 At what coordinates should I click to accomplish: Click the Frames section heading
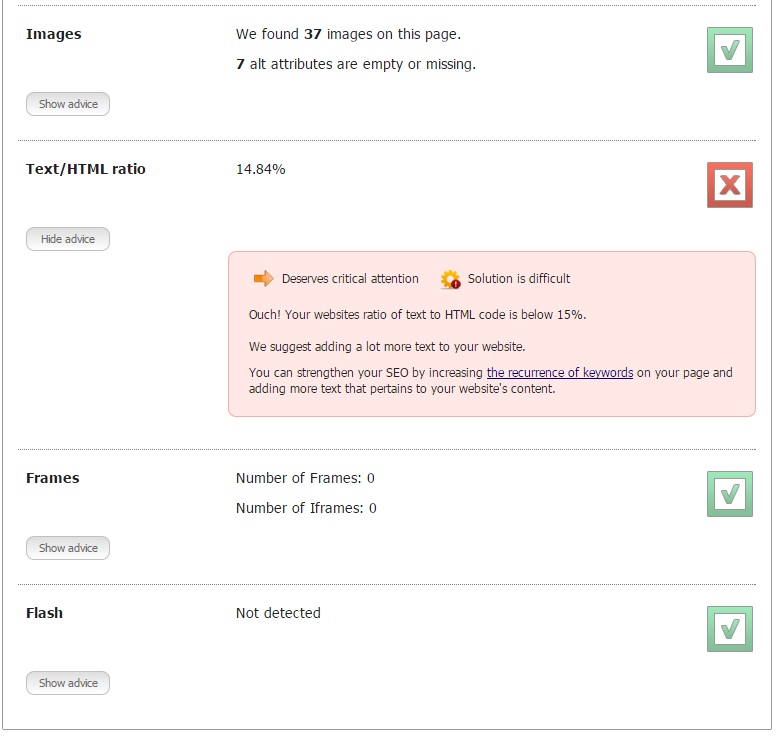[53, 478]
